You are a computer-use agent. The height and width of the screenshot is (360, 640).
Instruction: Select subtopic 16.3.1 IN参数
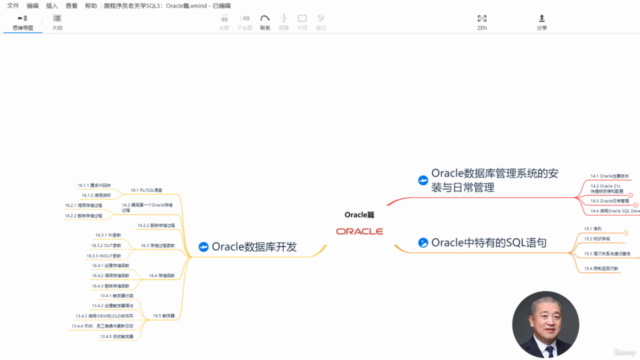tap(108, 236)
